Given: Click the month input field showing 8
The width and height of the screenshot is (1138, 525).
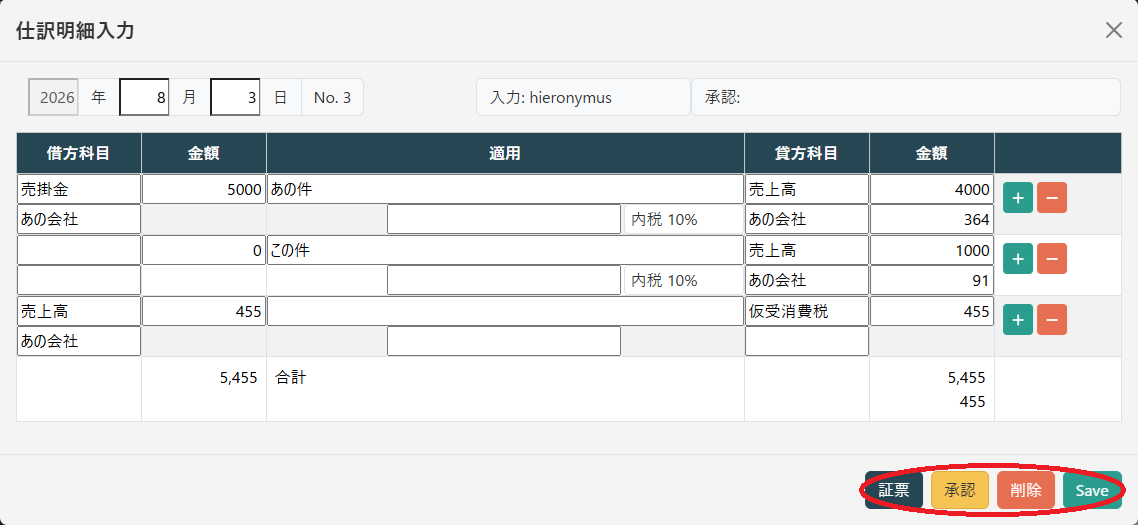Looking at the screenshot, I should (x=144, y=98).
